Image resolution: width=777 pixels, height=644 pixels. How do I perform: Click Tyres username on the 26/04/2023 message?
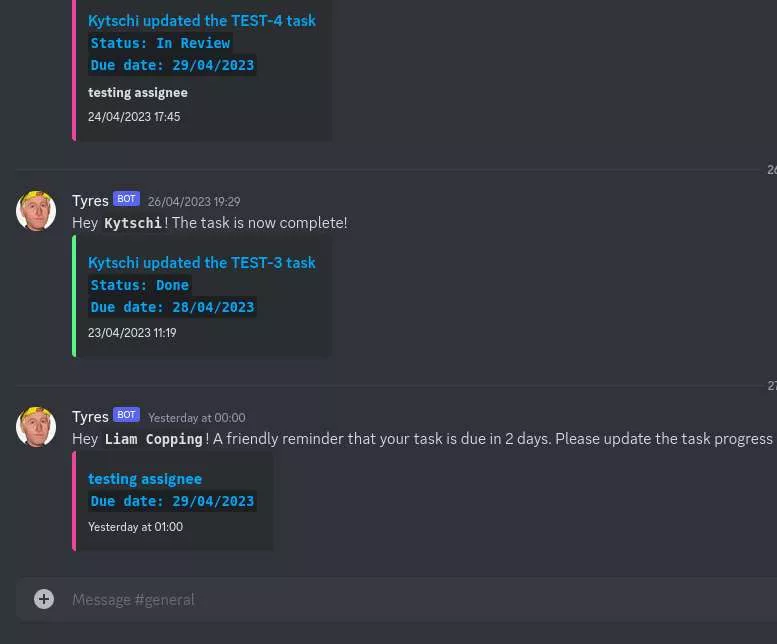tap(90, 201)
